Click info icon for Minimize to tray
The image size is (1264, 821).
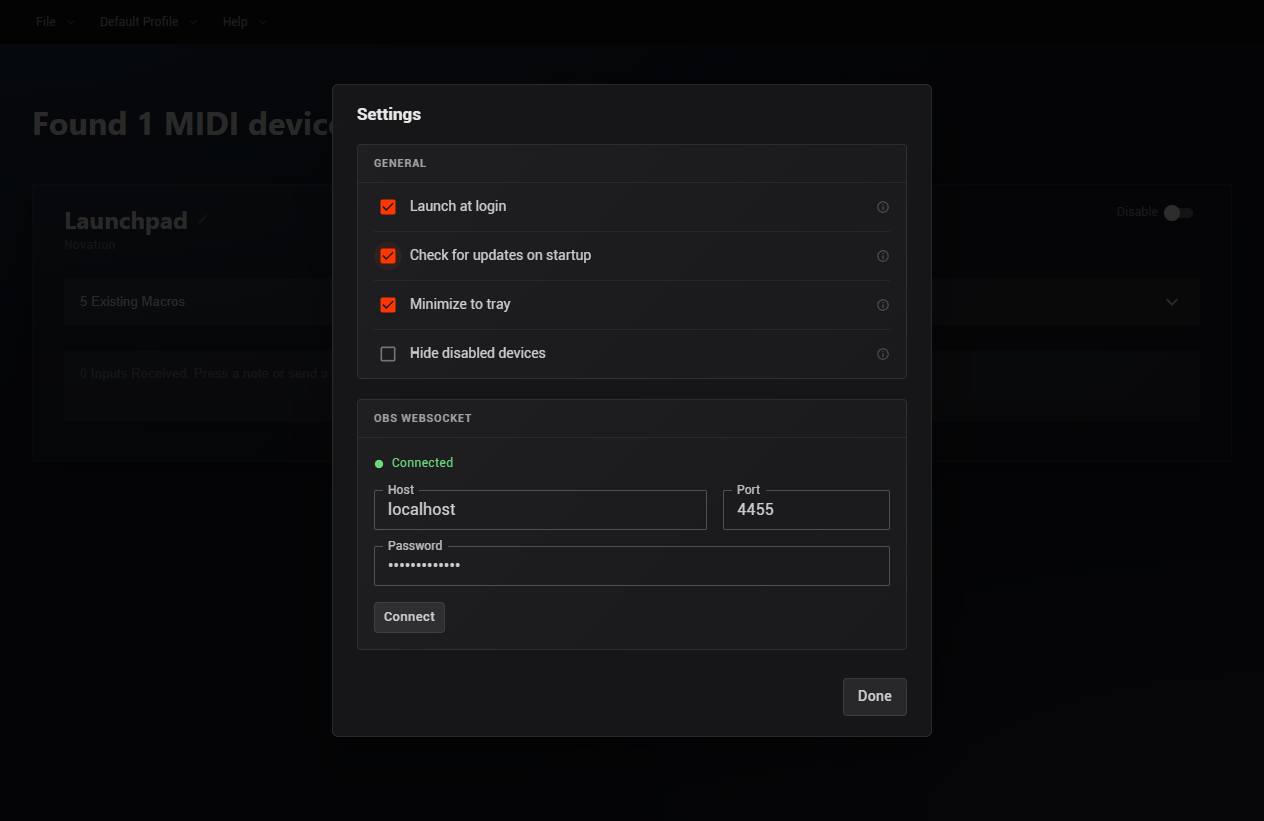(x=883, y=305)
